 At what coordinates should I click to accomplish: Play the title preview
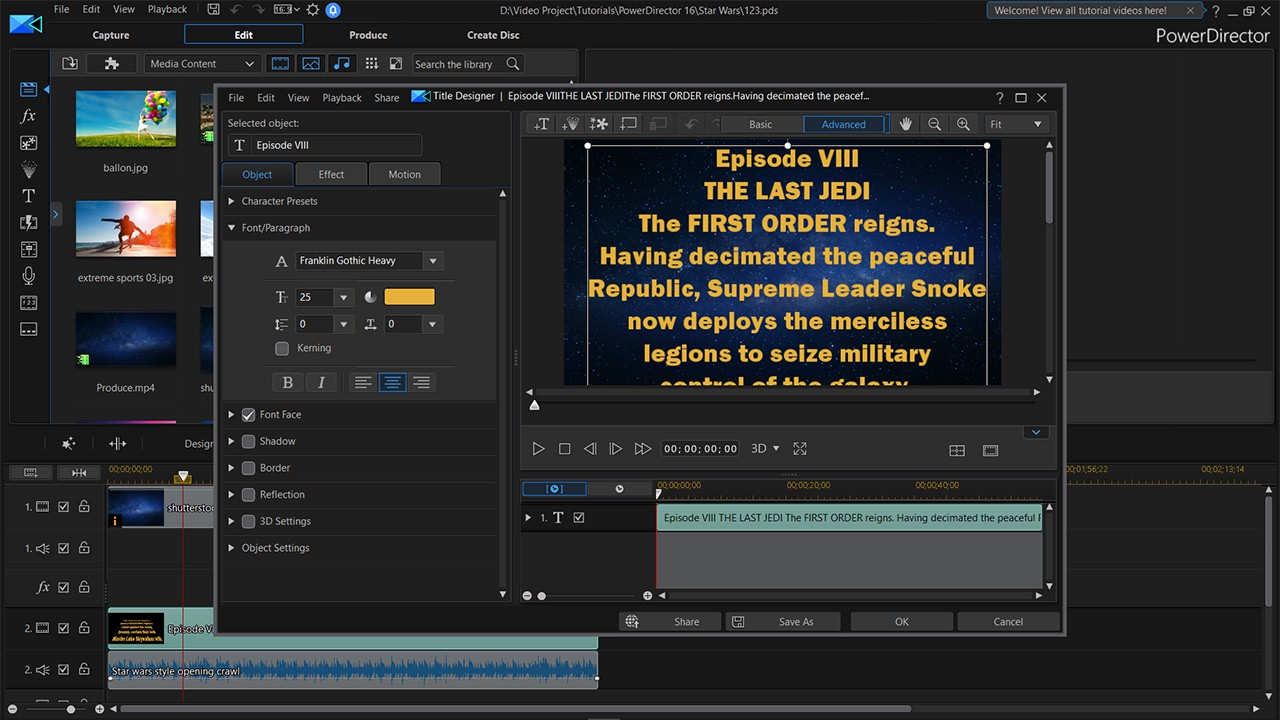[538, 449]
